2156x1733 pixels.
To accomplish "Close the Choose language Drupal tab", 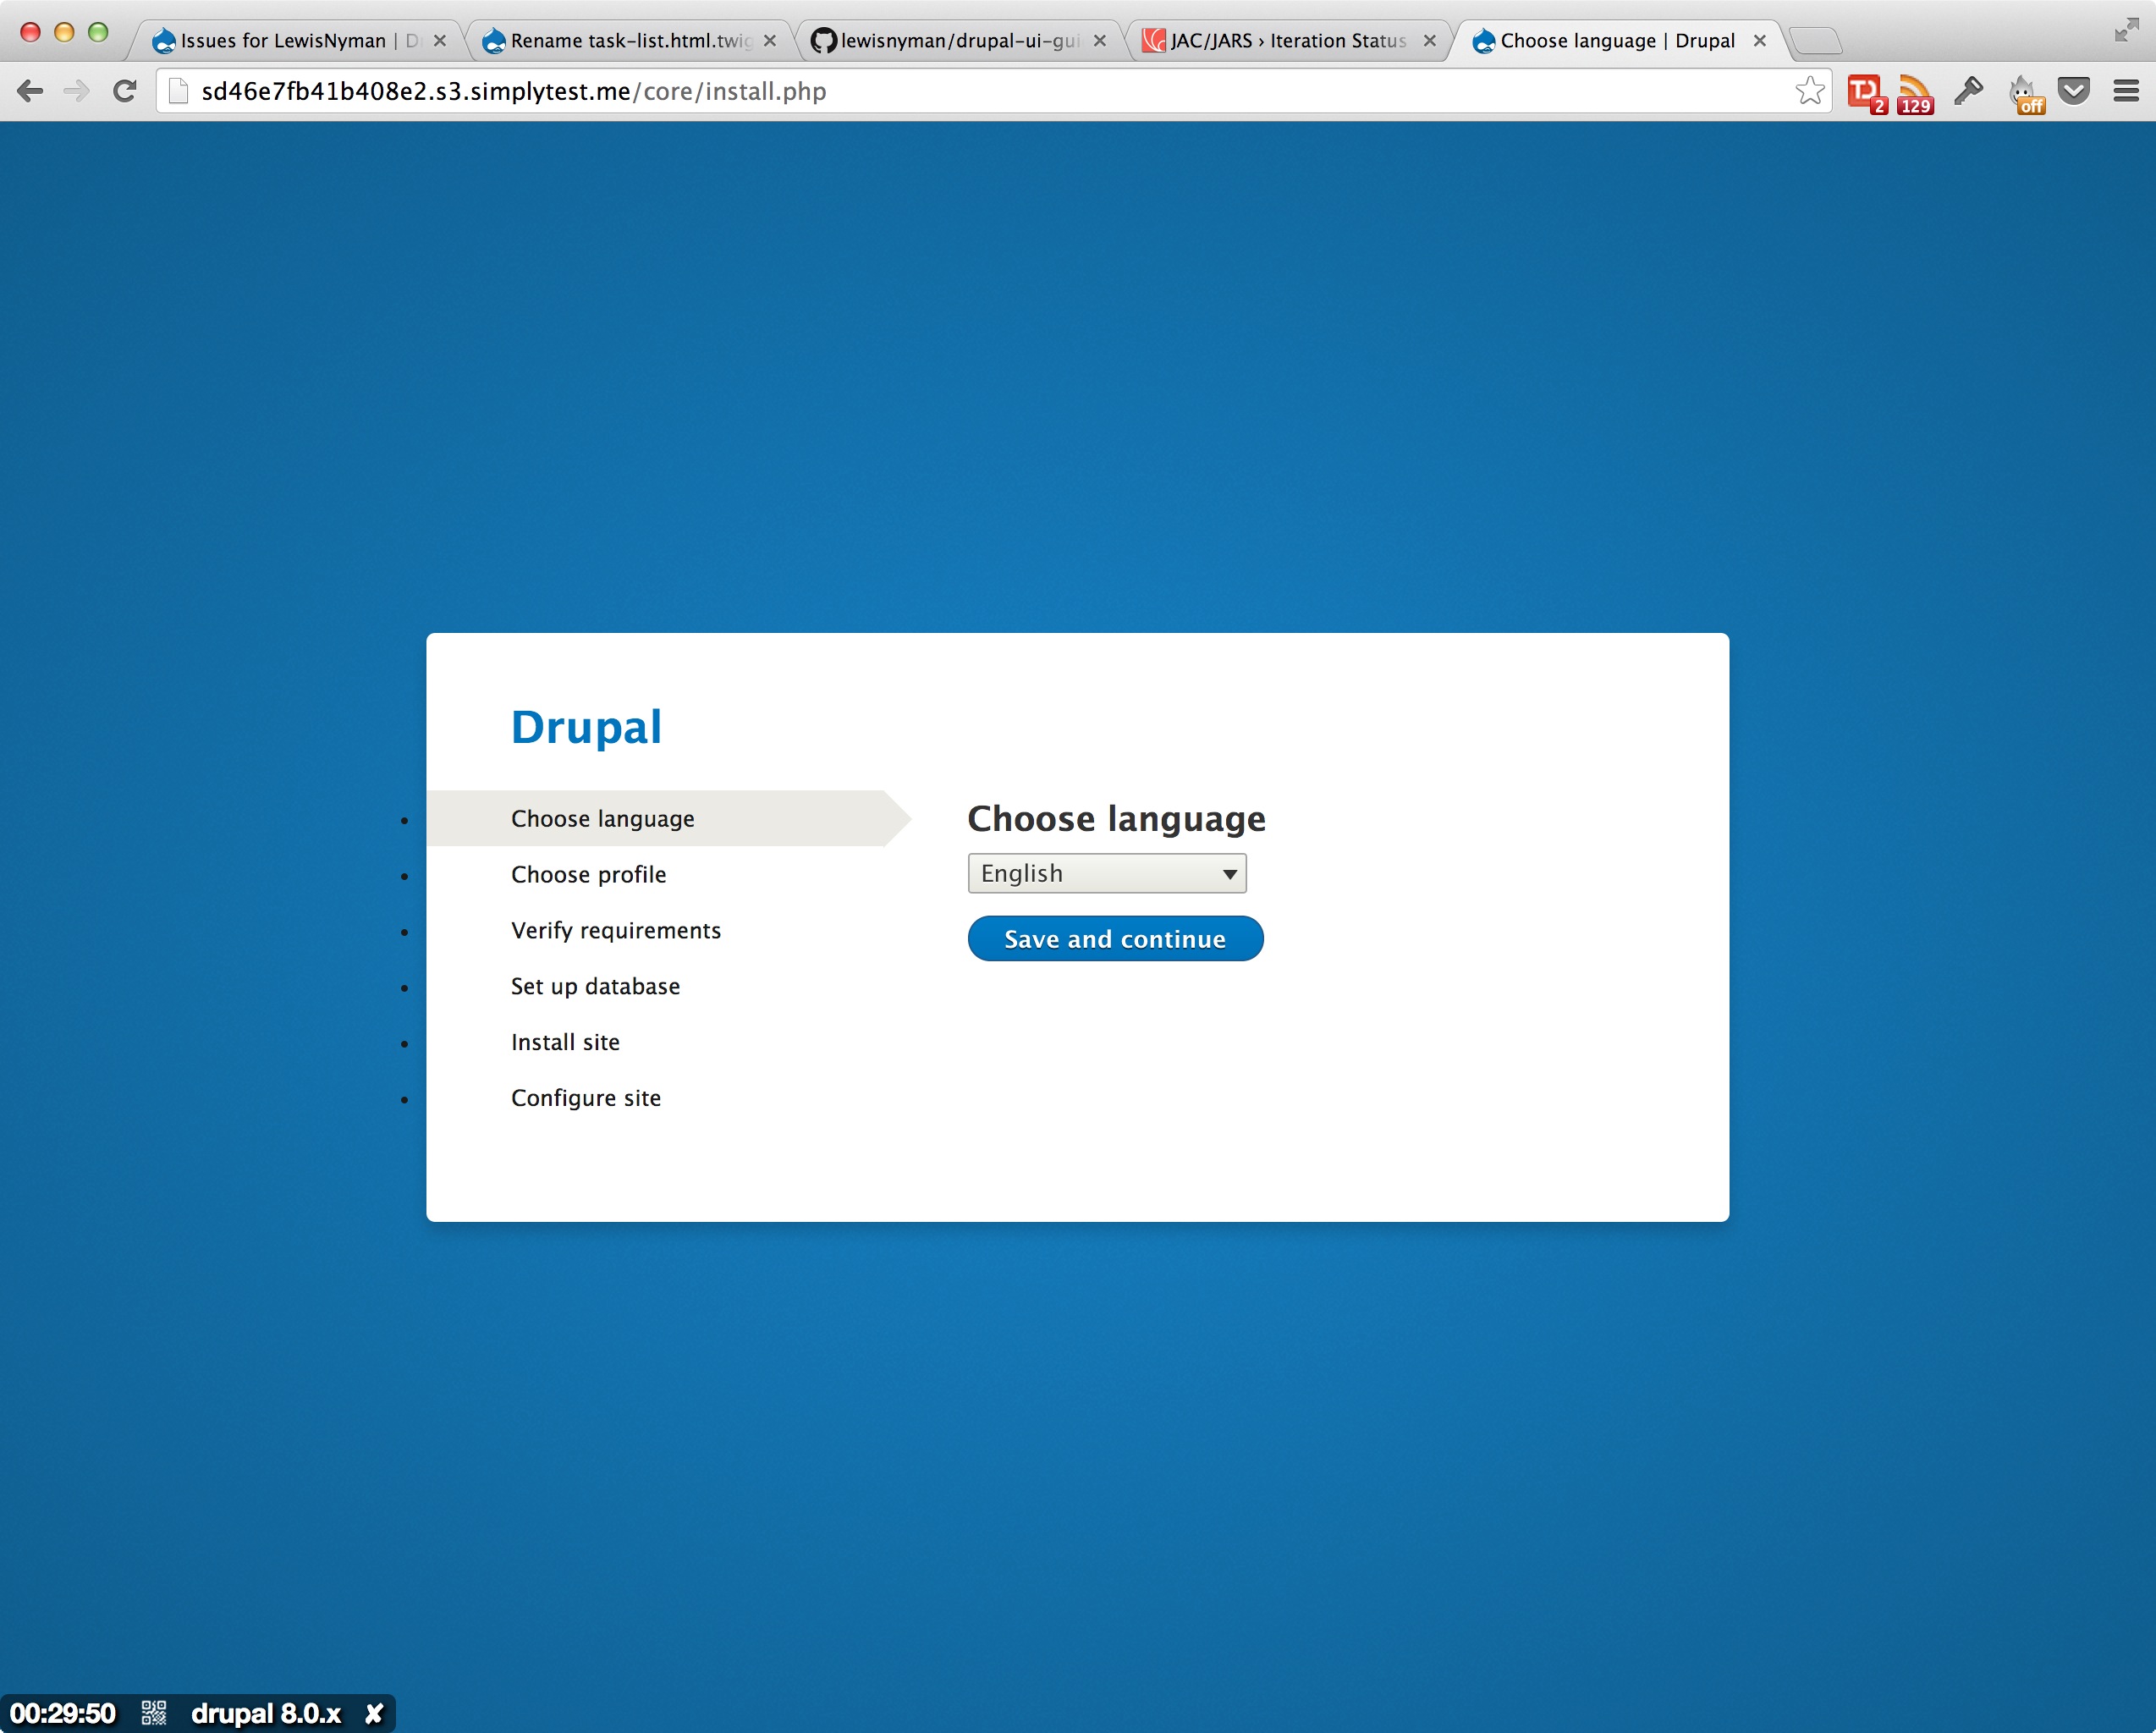I will pyautogui.click(x=1760, y=41).
